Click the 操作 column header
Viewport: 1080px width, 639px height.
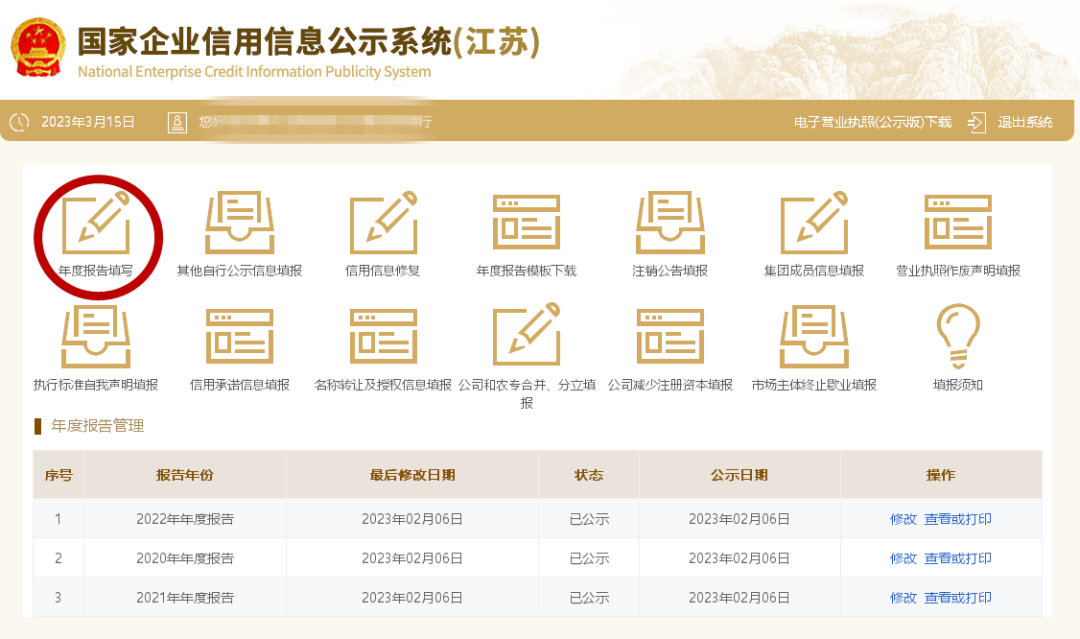[x=941, y=475]
